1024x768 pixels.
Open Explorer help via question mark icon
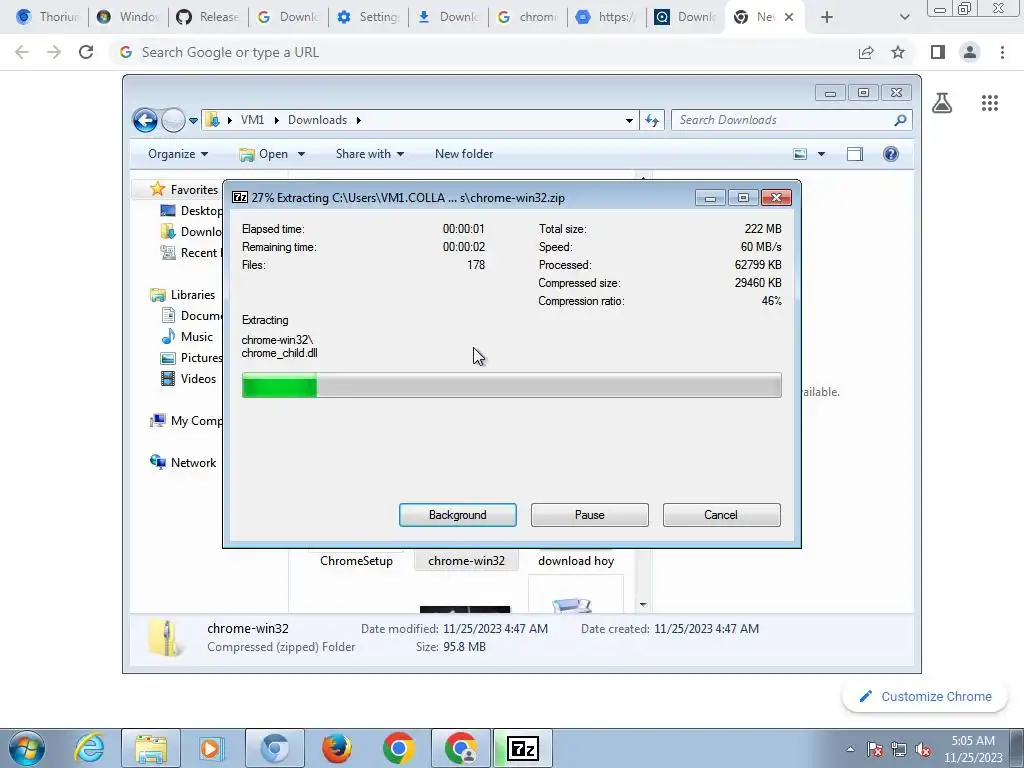tap(891, 154)
